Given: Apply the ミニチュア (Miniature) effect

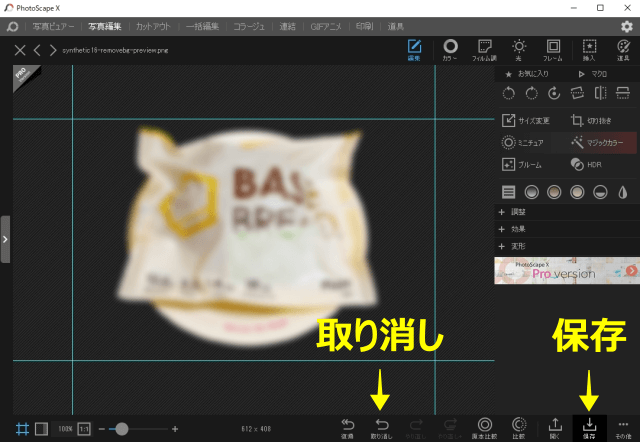Looking at the screenshot, I should [522, 142].
